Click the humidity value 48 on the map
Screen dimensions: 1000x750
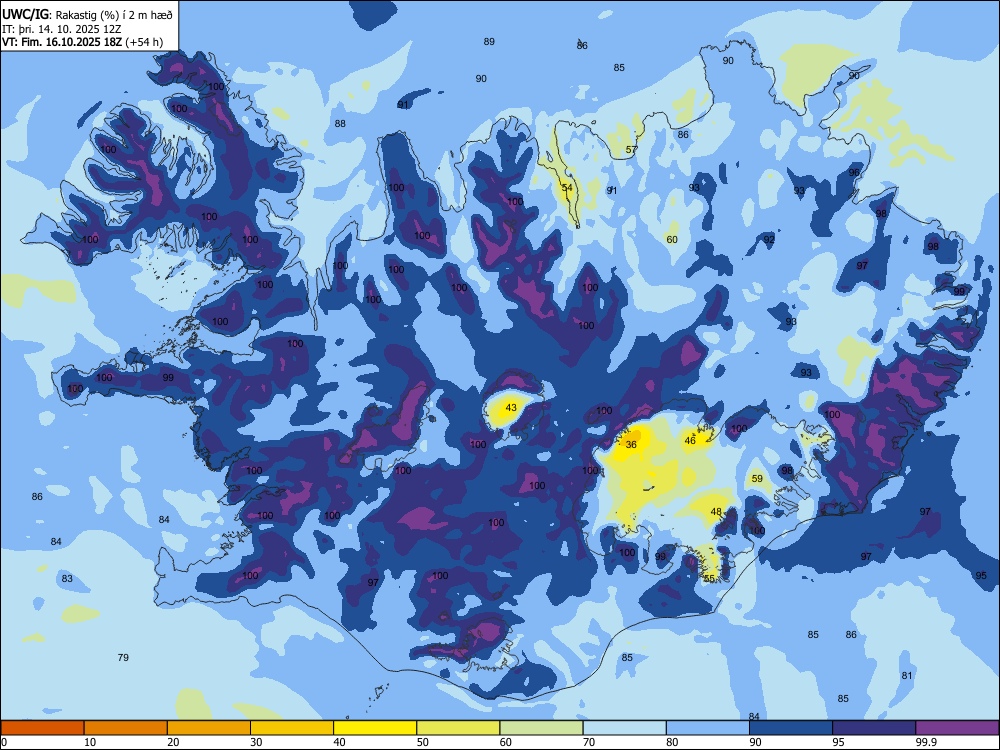(x=716, y=511)
